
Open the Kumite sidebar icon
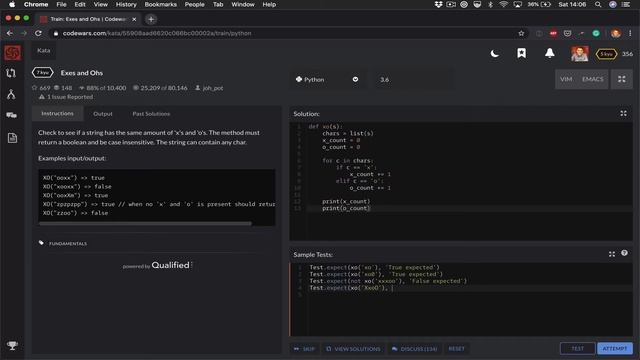11,95
